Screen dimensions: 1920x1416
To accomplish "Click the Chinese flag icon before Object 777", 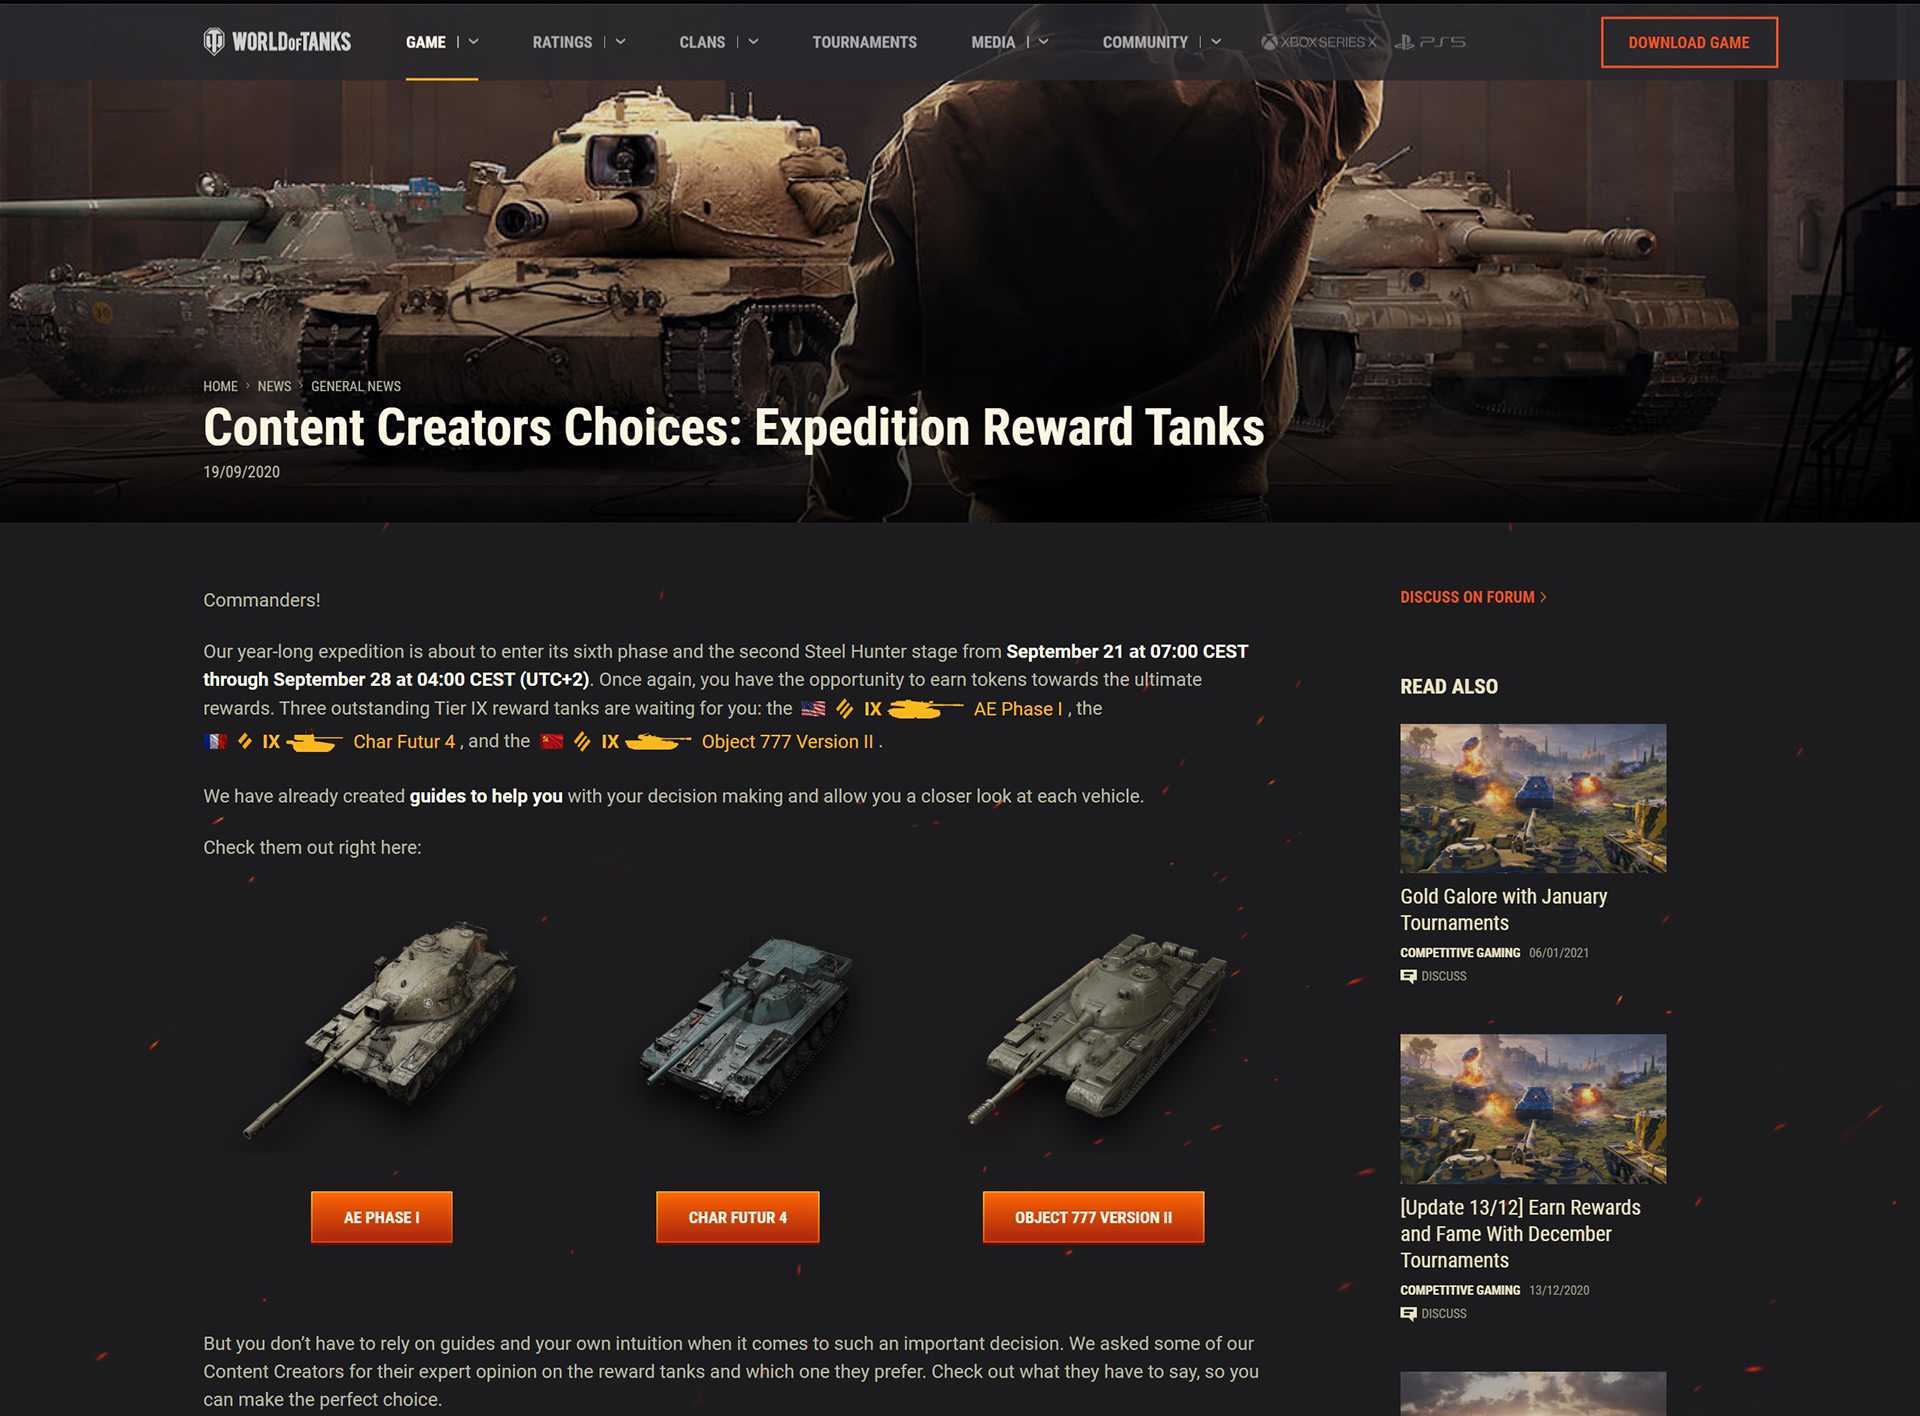I will click(552, 742).
